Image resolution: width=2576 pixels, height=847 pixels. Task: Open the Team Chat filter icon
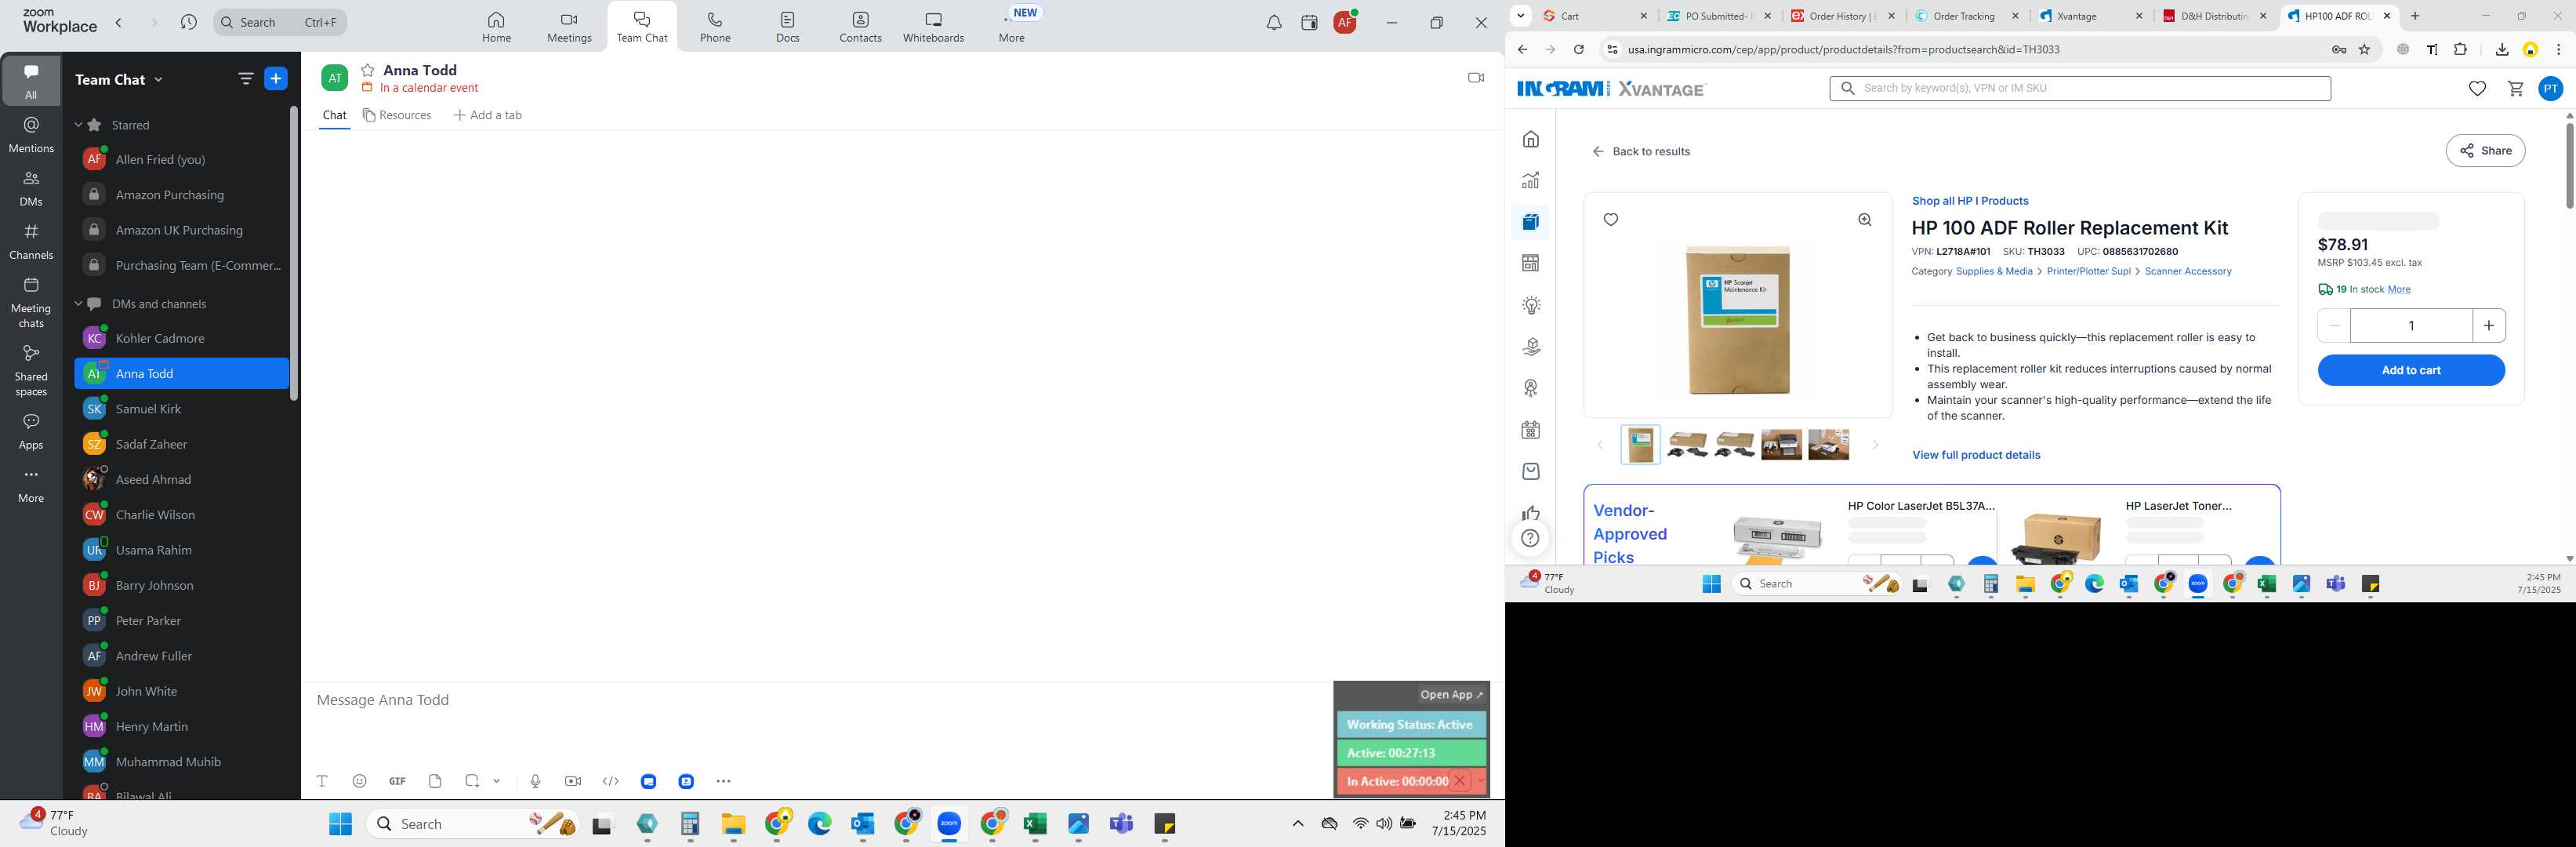pos(246,79)
